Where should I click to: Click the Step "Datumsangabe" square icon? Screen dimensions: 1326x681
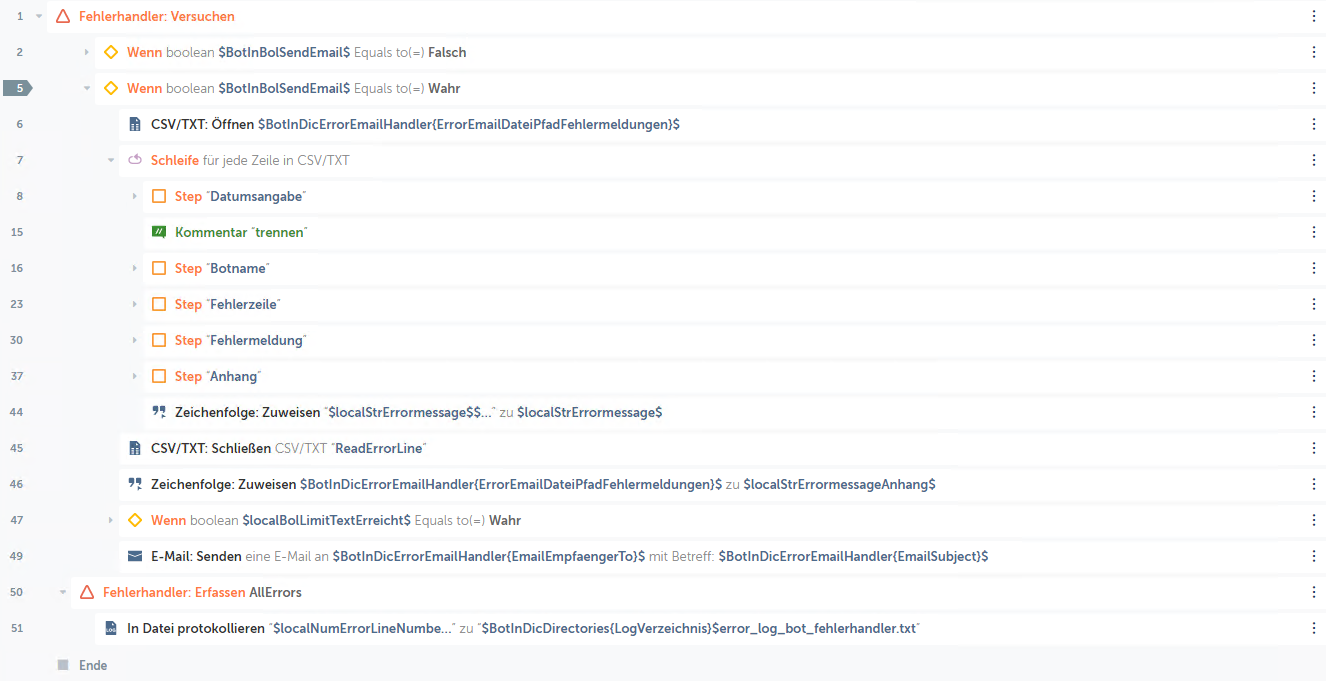coord(159,196)
